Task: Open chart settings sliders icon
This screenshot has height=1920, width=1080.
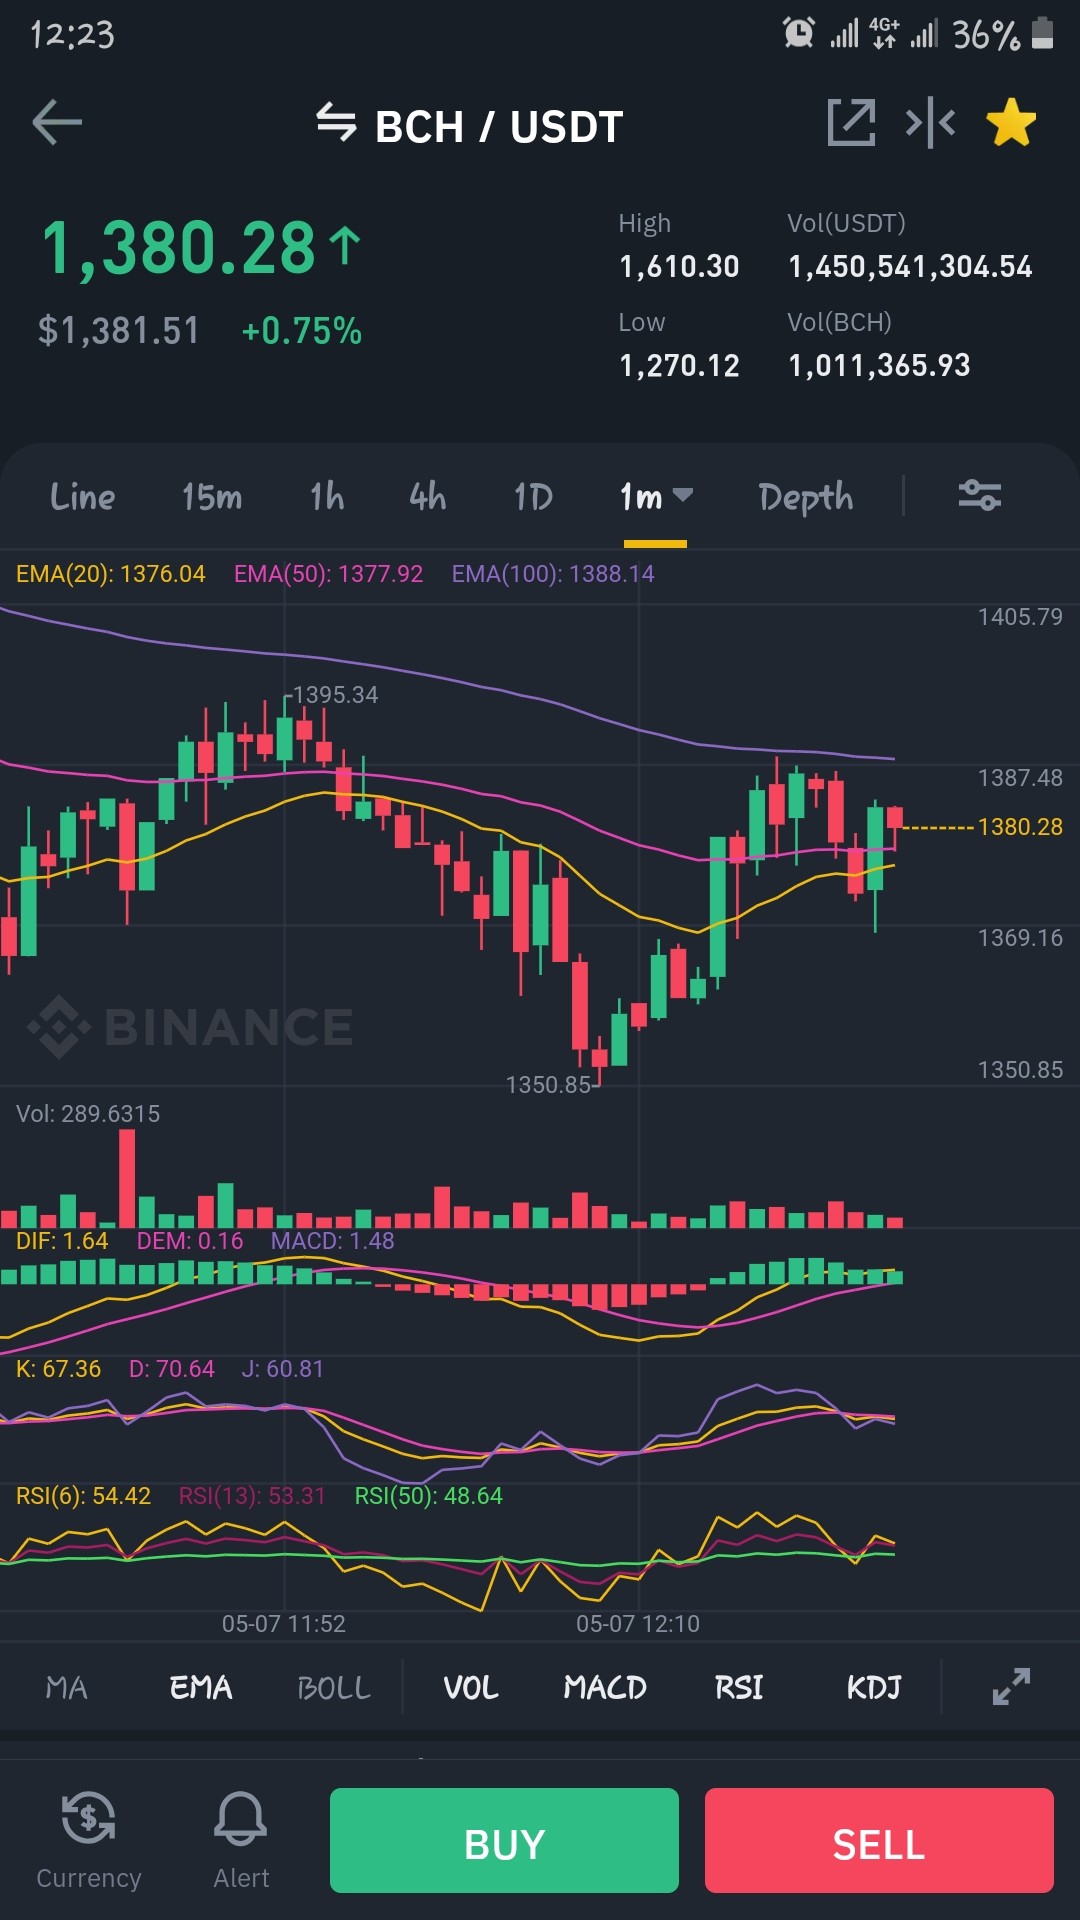Action: 980,495
